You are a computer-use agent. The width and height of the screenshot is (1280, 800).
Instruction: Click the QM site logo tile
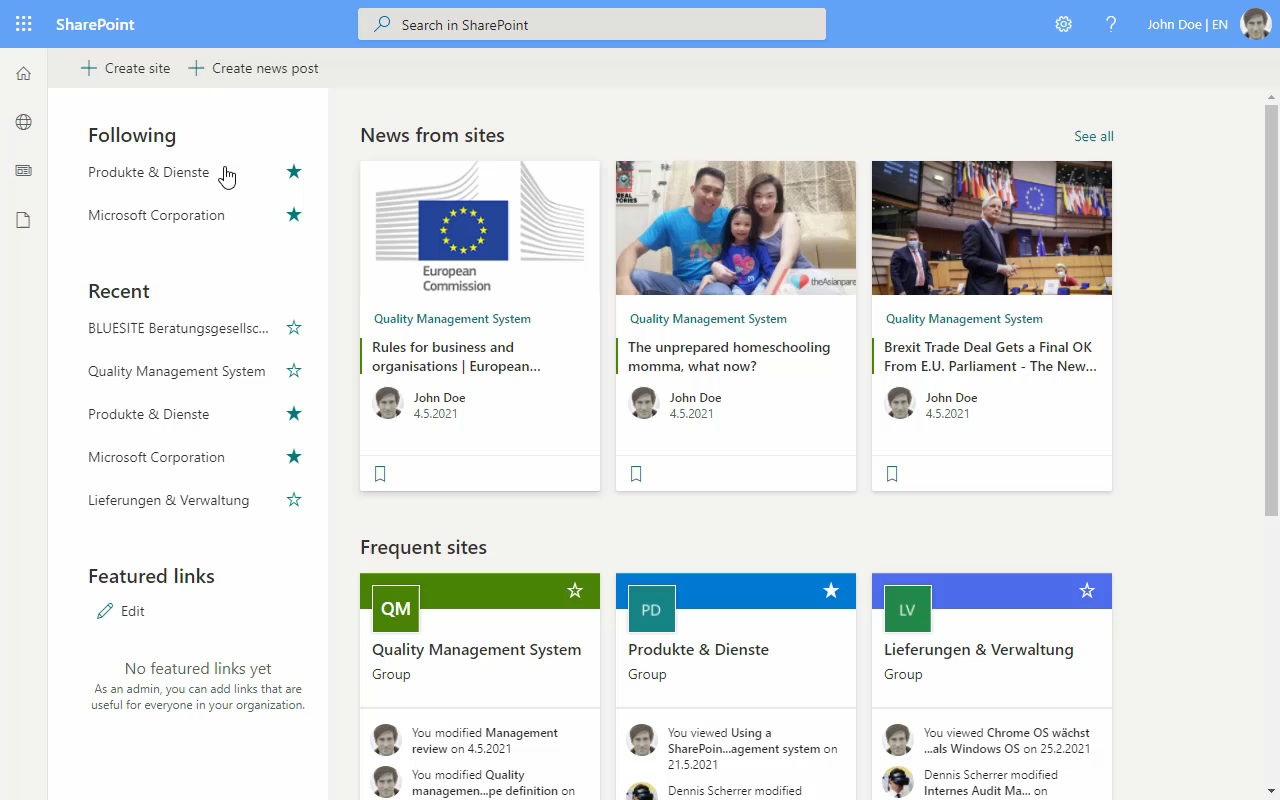click(x=396, y=609)
